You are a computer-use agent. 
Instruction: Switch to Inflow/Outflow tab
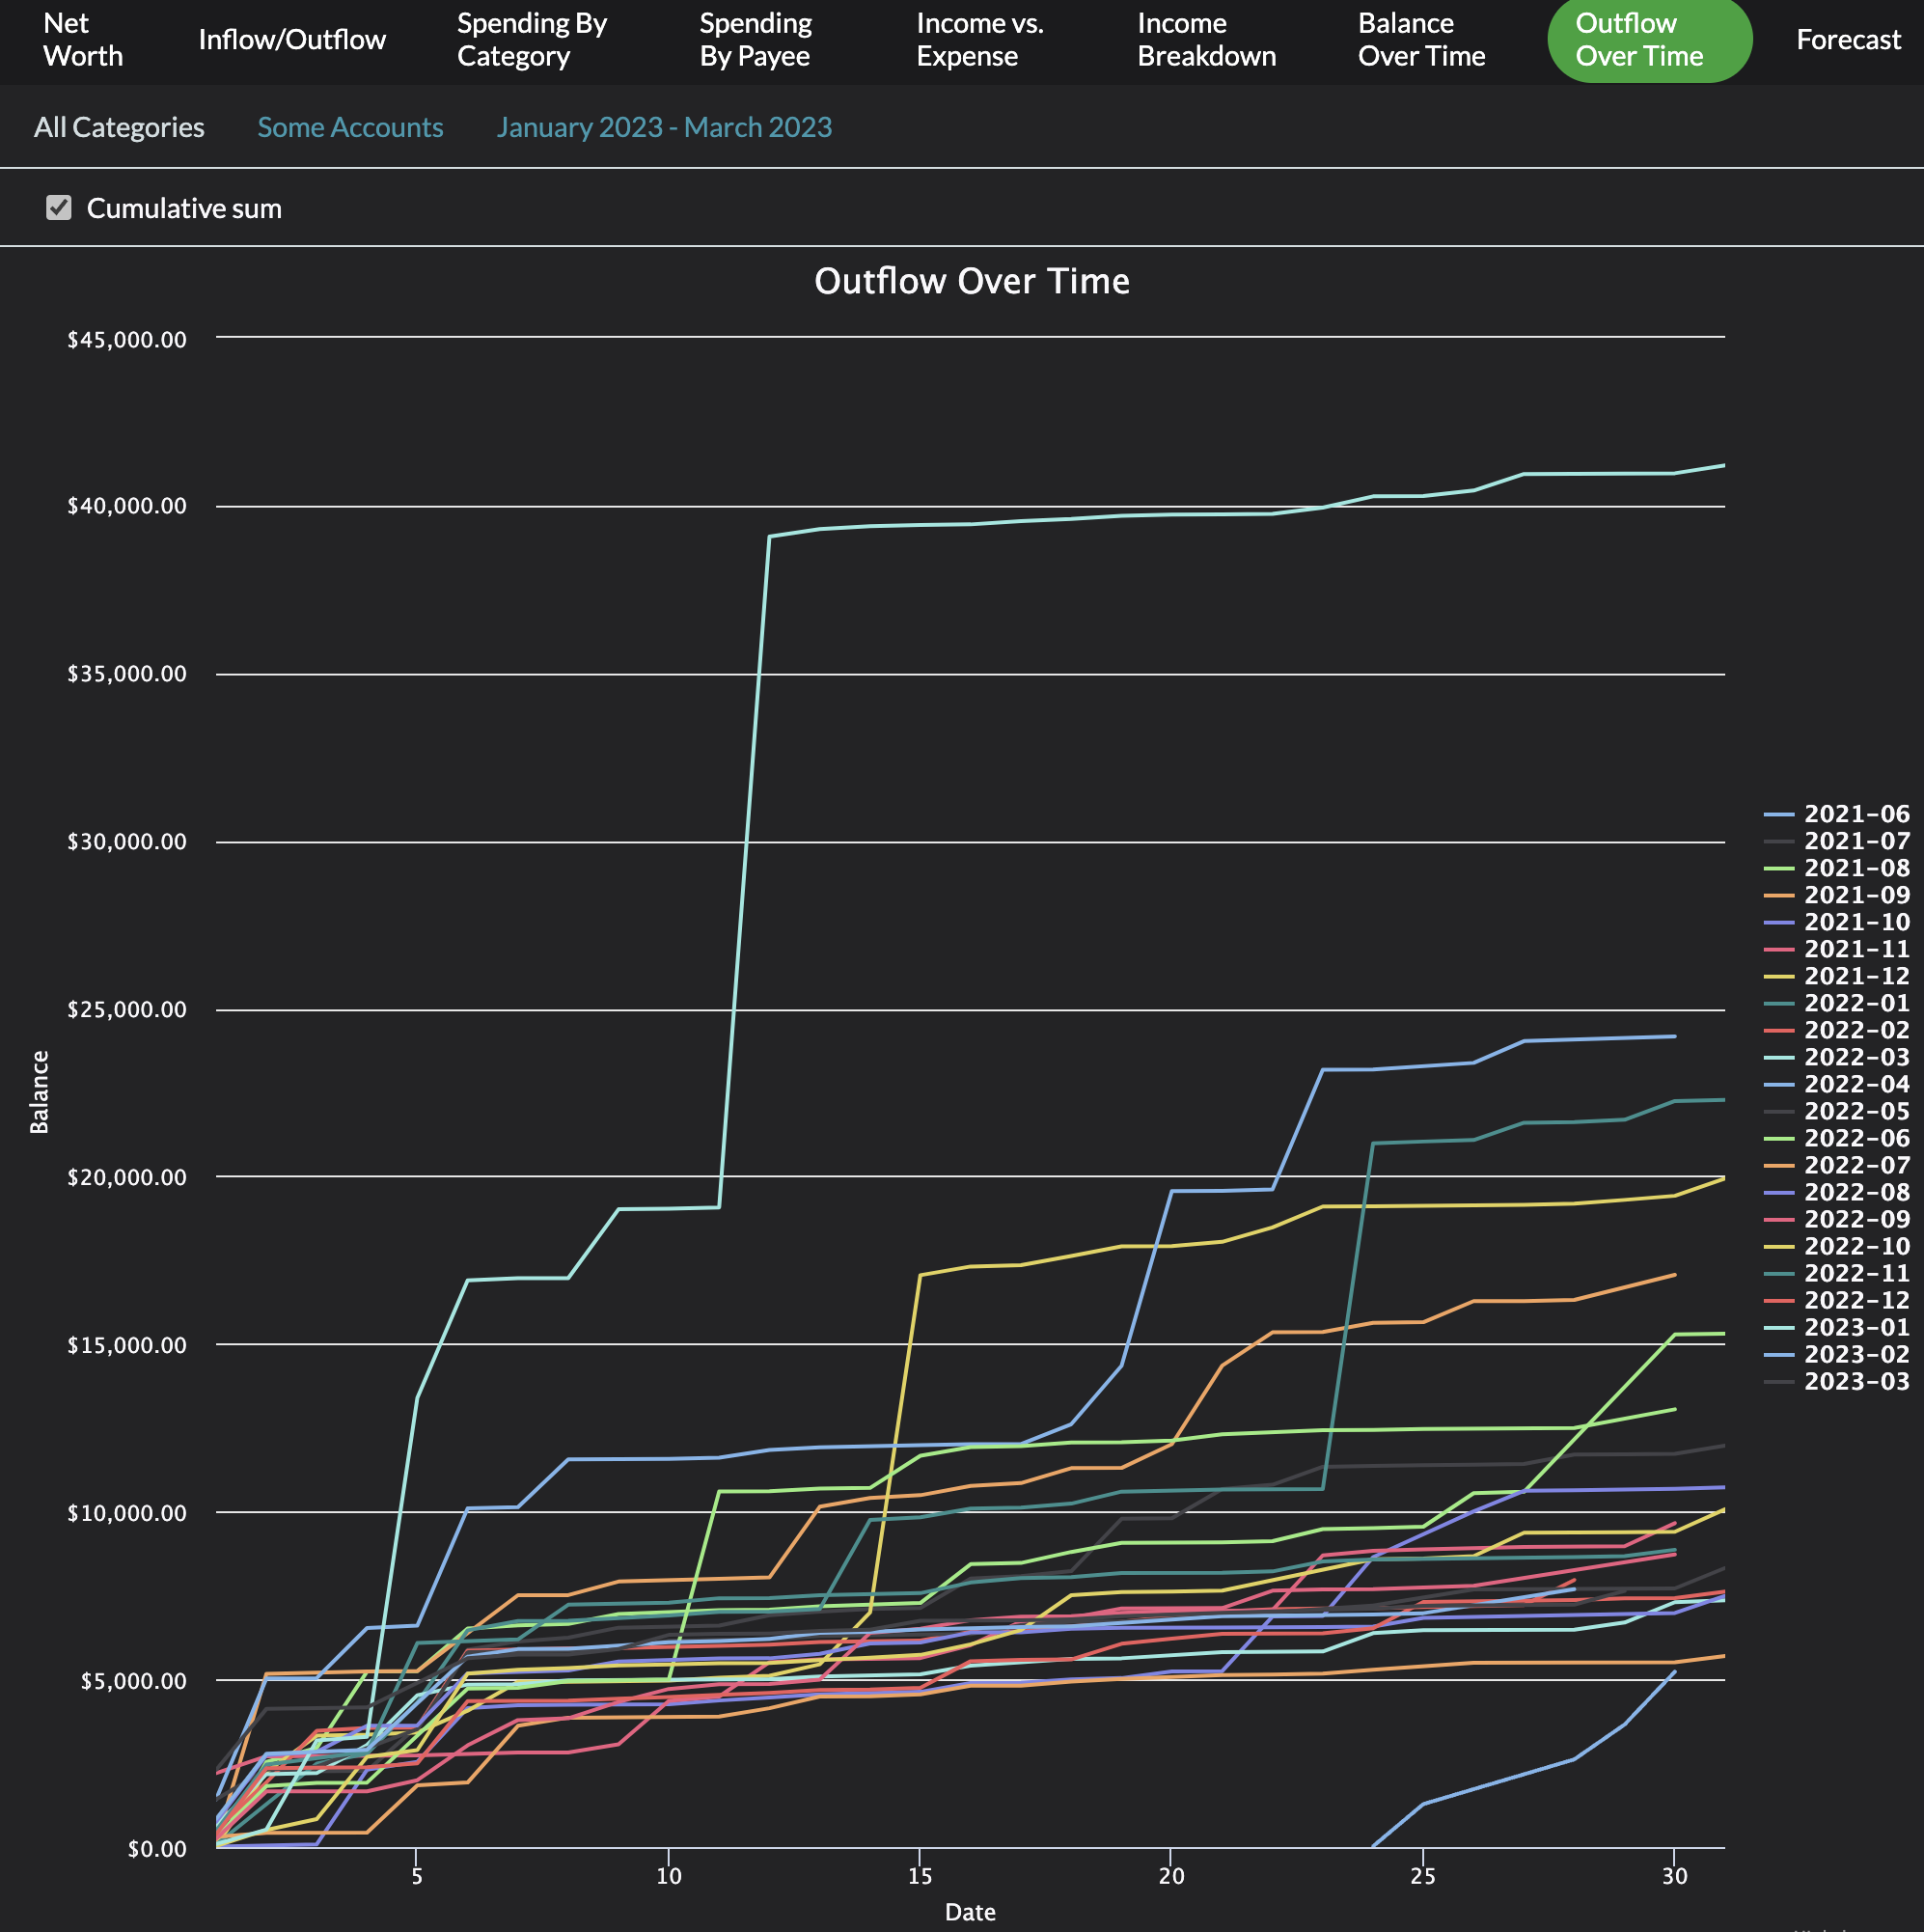pyautogui.click(x=292, y=40)
